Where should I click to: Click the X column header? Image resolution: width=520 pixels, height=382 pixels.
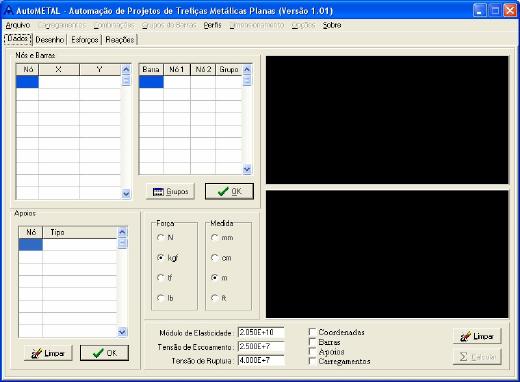(59, 69)
